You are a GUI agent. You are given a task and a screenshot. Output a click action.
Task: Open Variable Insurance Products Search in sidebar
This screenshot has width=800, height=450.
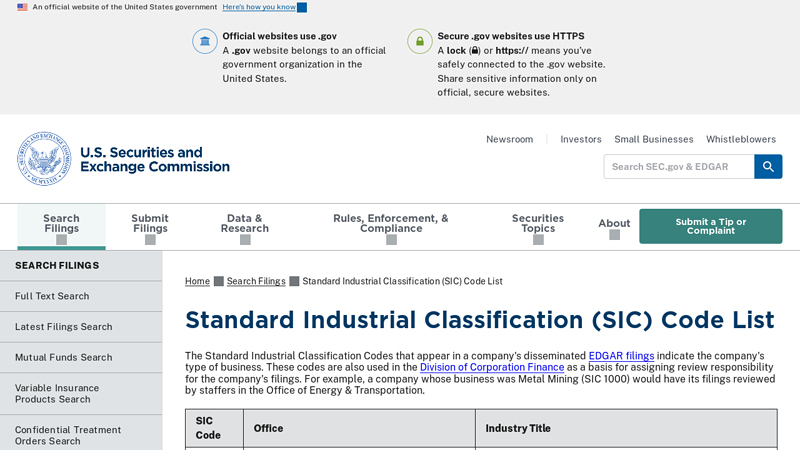pos(81,394)
